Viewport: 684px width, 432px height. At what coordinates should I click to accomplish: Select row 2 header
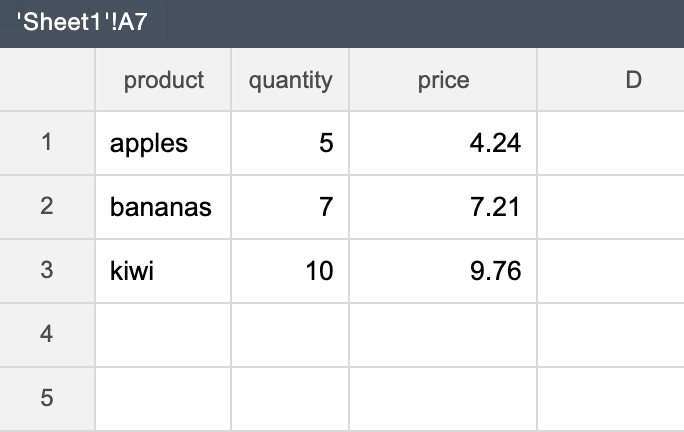[x=47, y=207]
